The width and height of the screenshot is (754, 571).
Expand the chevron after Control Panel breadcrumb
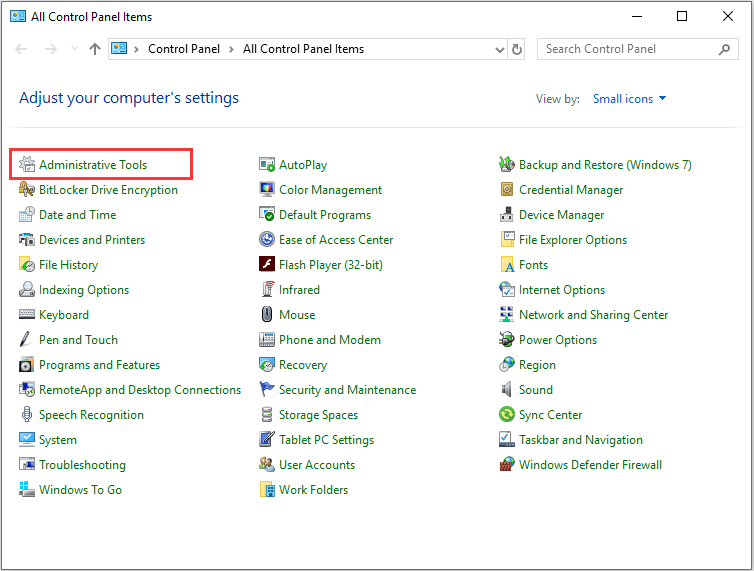click(231, 49)
